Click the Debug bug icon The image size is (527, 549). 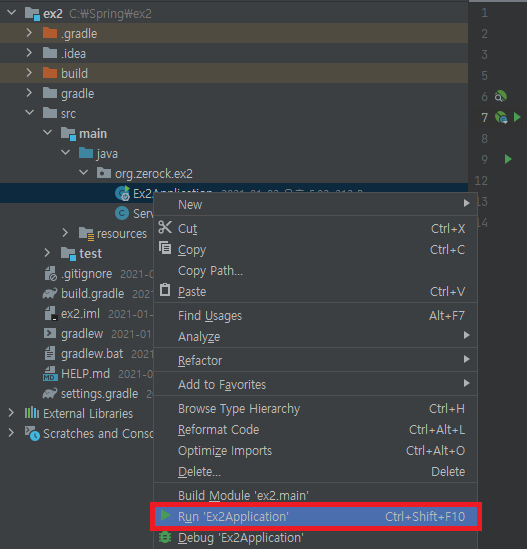point(165,537)
